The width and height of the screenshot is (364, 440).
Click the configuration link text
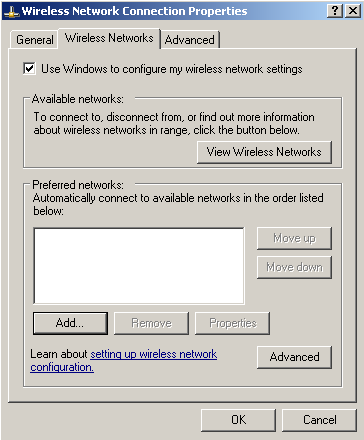(x=62, y=367)
